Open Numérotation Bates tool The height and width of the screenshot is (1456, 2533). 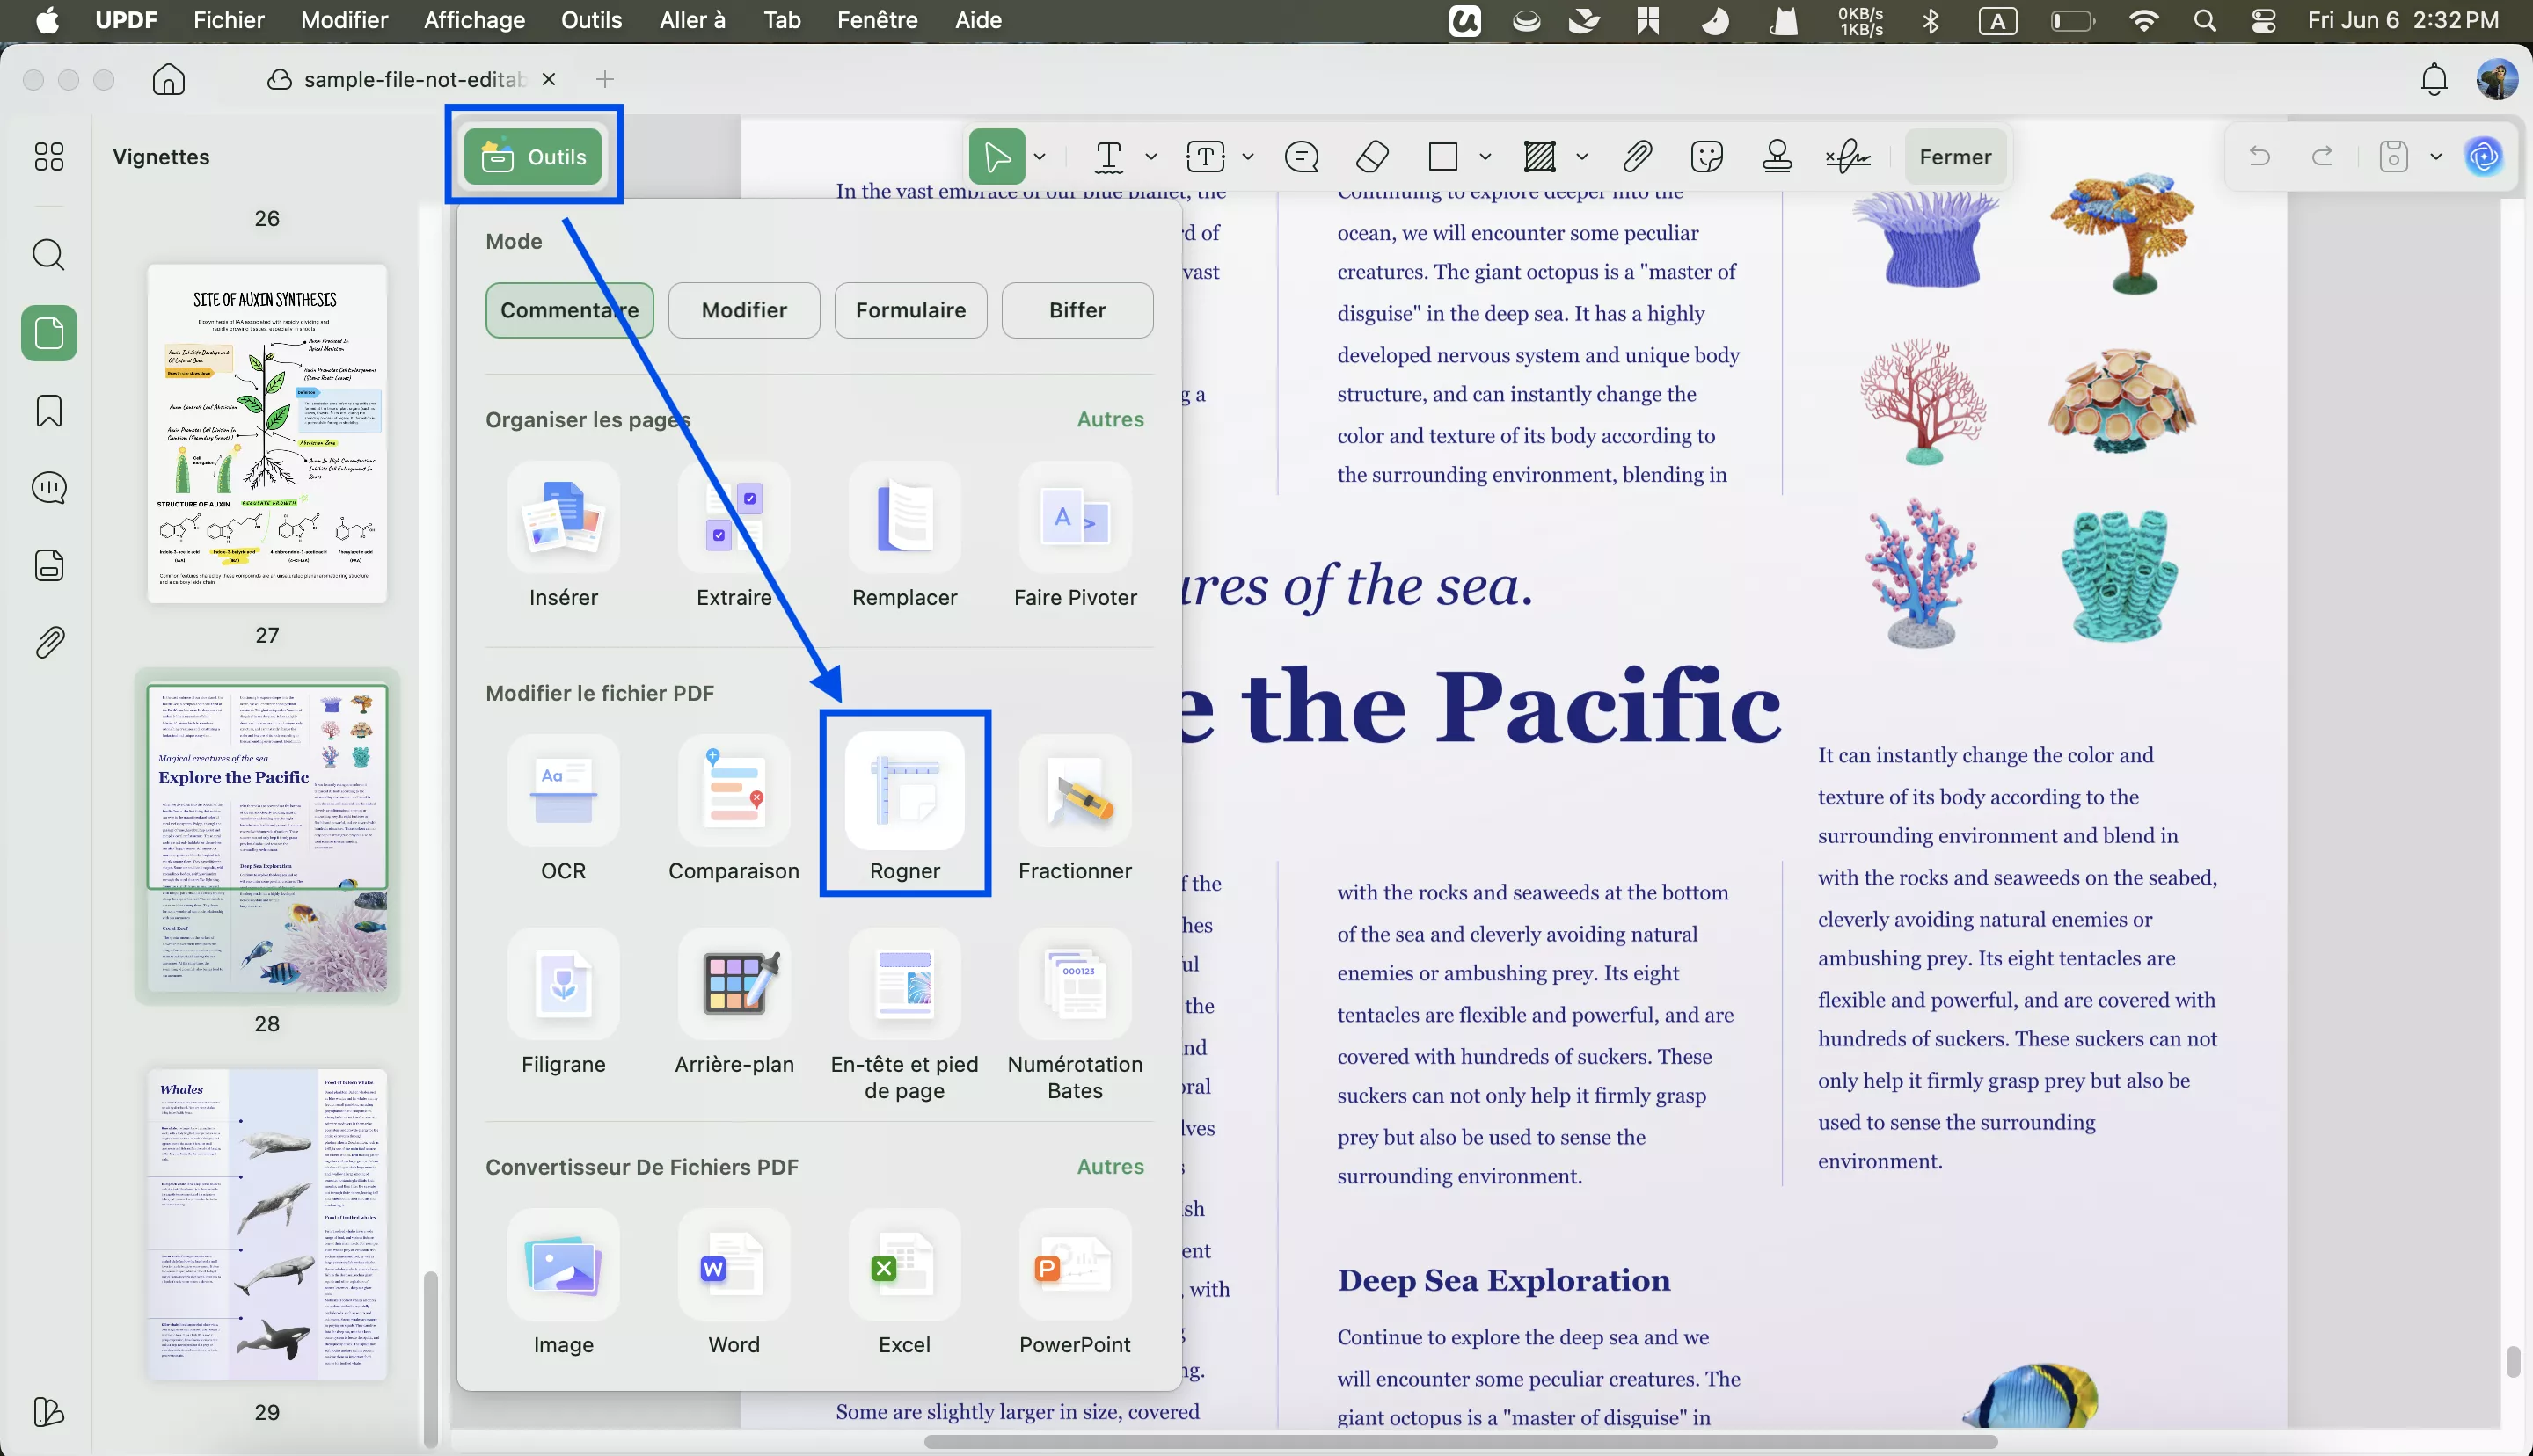[x=1075, y=1015]
